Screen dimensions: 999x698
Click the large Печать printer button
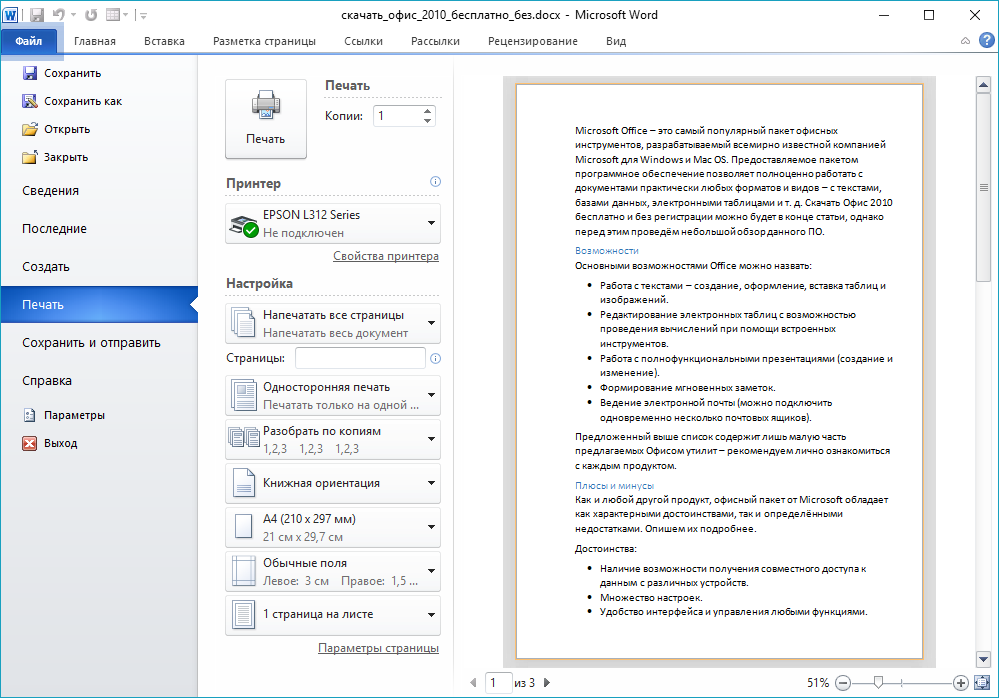[x=266, y=119]
